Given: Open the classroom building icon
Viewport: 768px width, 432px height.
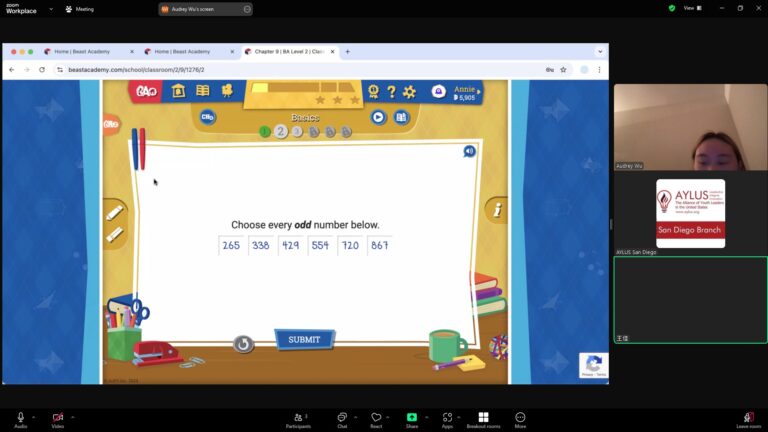Looking at the screenshot, I should (x=178, y=91).
